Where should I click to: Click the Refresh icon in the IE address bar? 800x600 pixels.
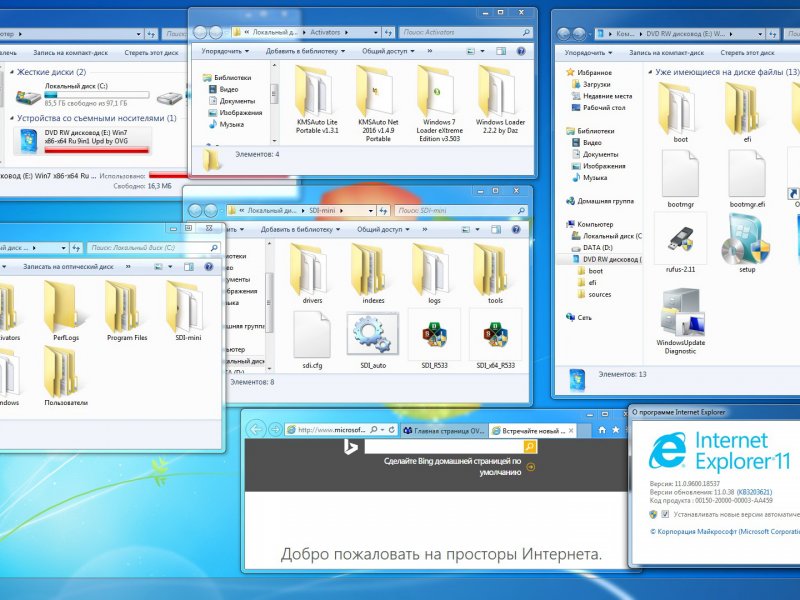(391, 430)
